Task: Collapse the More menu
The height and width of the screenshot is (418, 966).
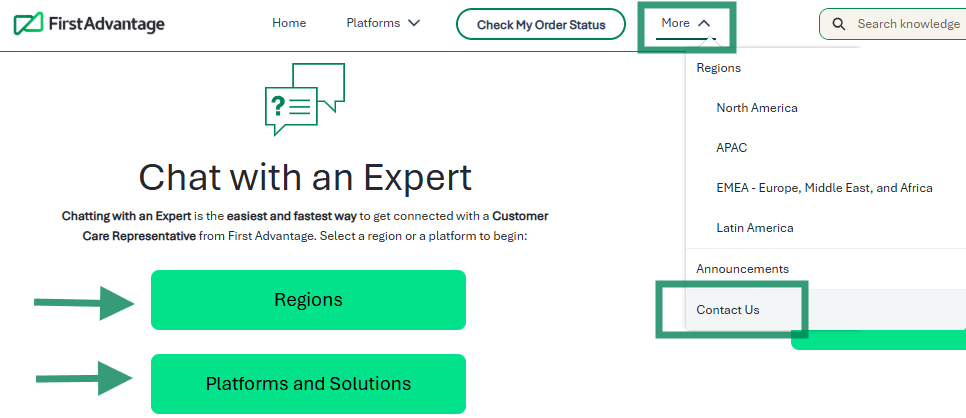Action: (x=686, y=23)
